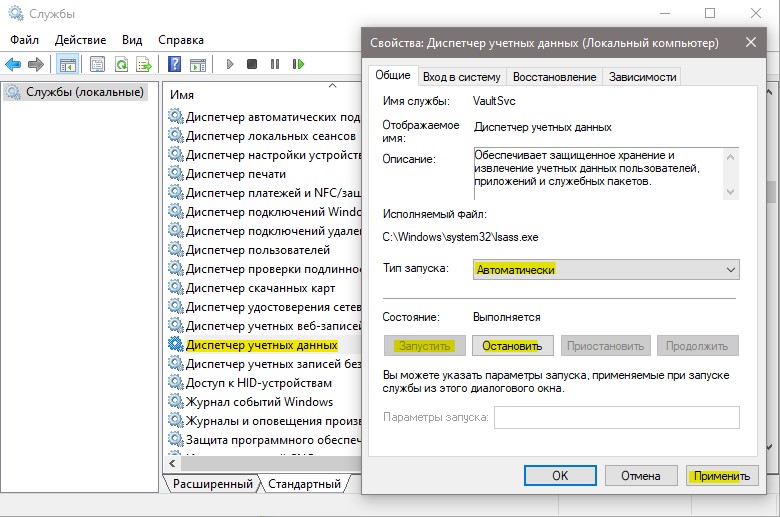
Task: Click the back arrow toolbar icon
Action: pos(13,64)
